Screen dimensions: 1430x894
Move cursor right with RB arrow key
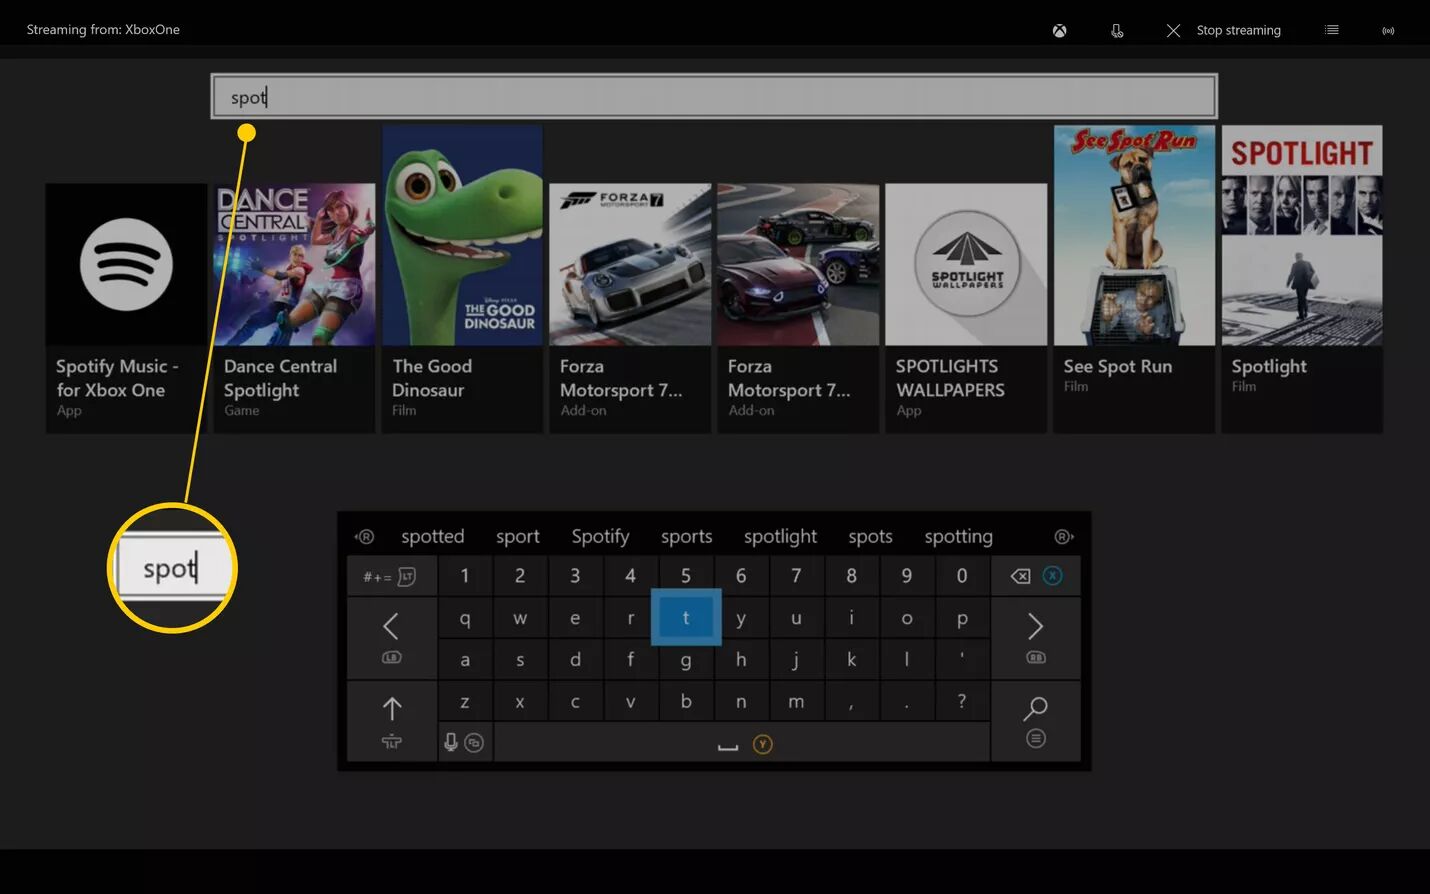click(x=1035, y=638)
